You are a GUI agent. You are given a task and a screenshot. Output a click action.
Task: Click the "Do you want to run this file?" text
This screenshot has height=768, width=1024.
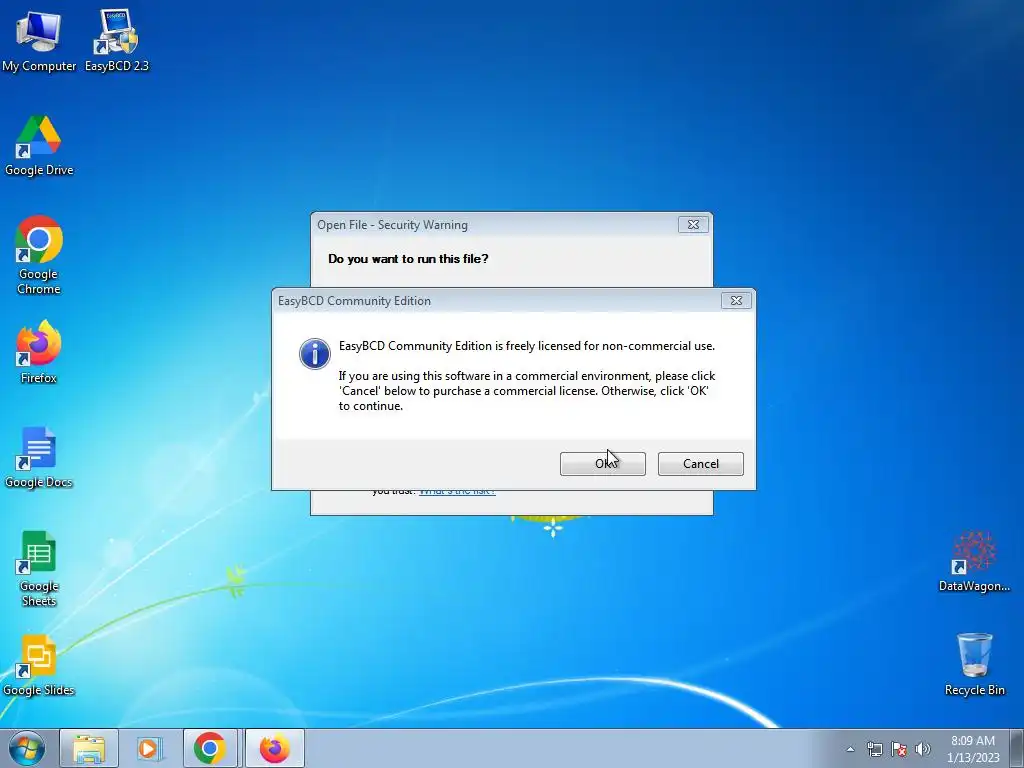click(x=408, y=259)
